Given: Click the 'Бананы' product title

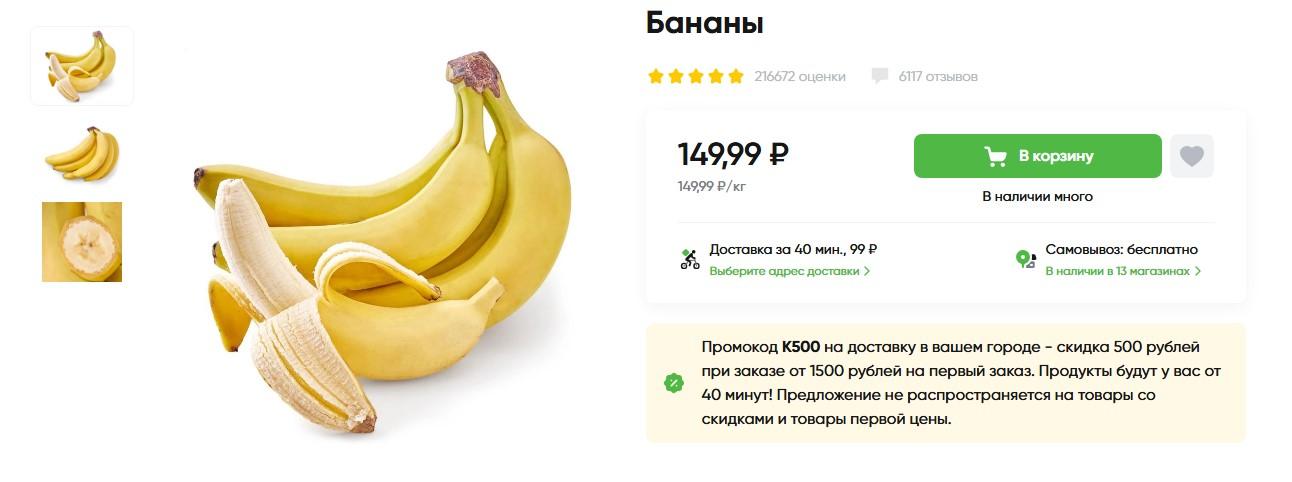Looking at the screenshot, I should click(705, 22).
